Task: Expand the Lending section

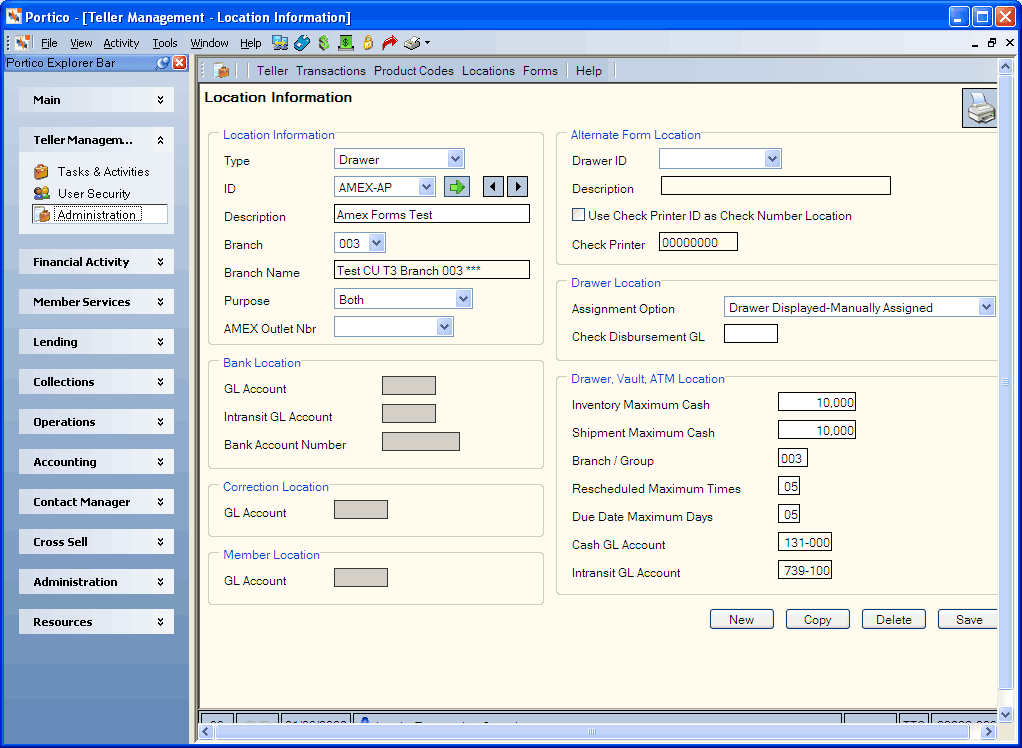Action: pos(96,342)
